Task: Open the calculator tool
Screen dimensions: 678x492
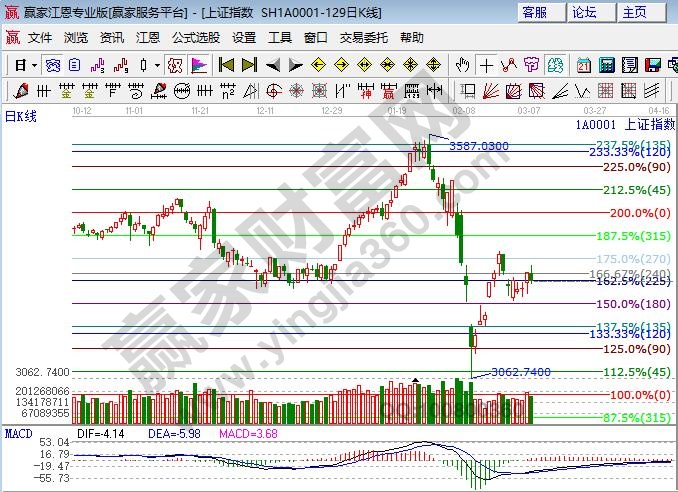Action: click(x=607, y=65)
